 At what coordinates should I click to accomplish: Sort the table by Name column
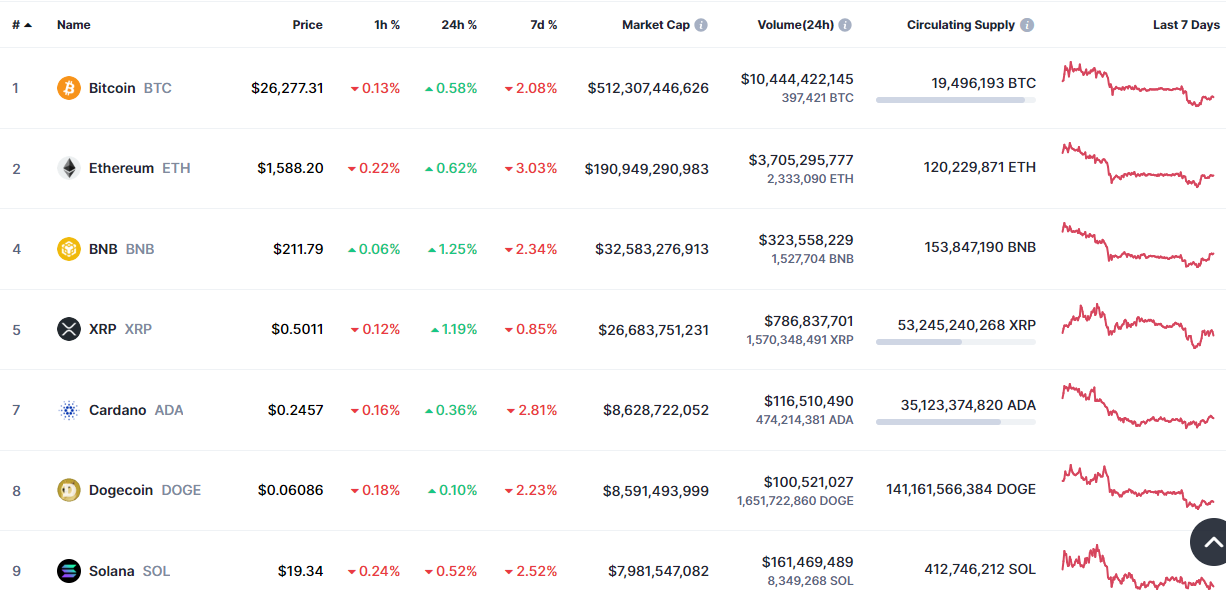(73, 25)
